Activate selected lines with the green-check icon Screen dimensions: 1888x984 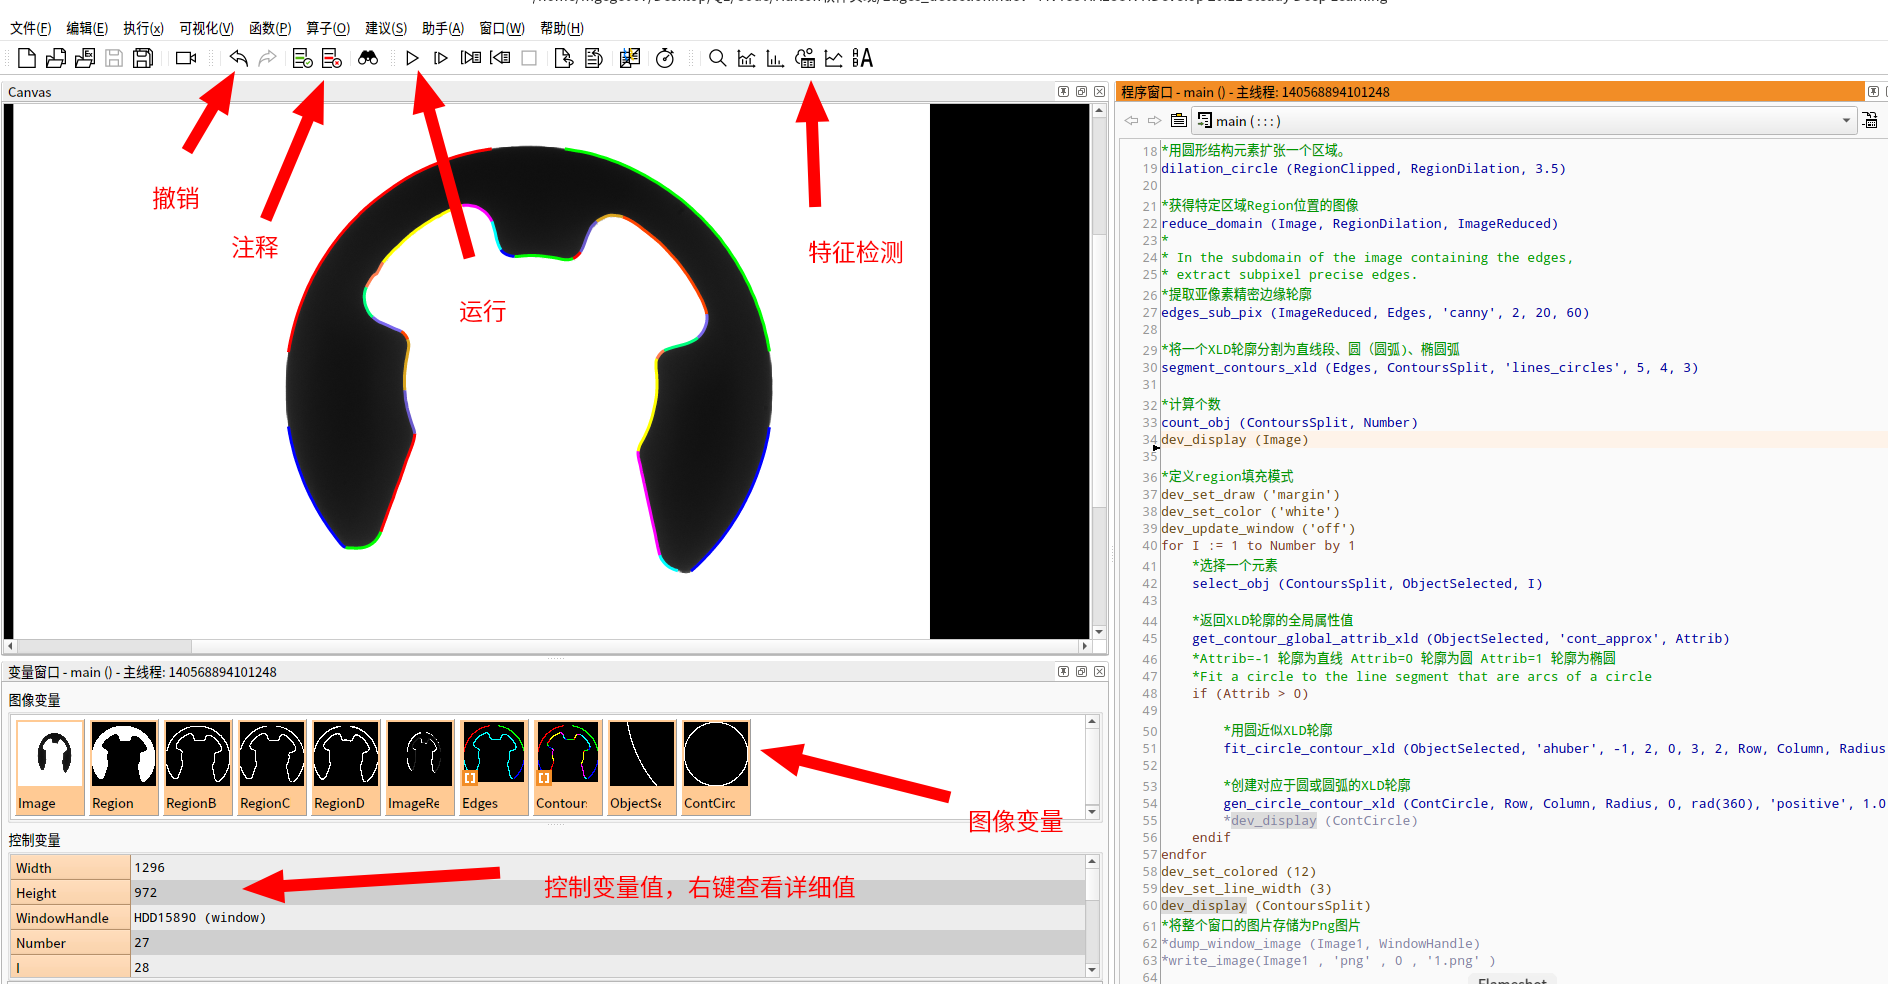point(302,58)
